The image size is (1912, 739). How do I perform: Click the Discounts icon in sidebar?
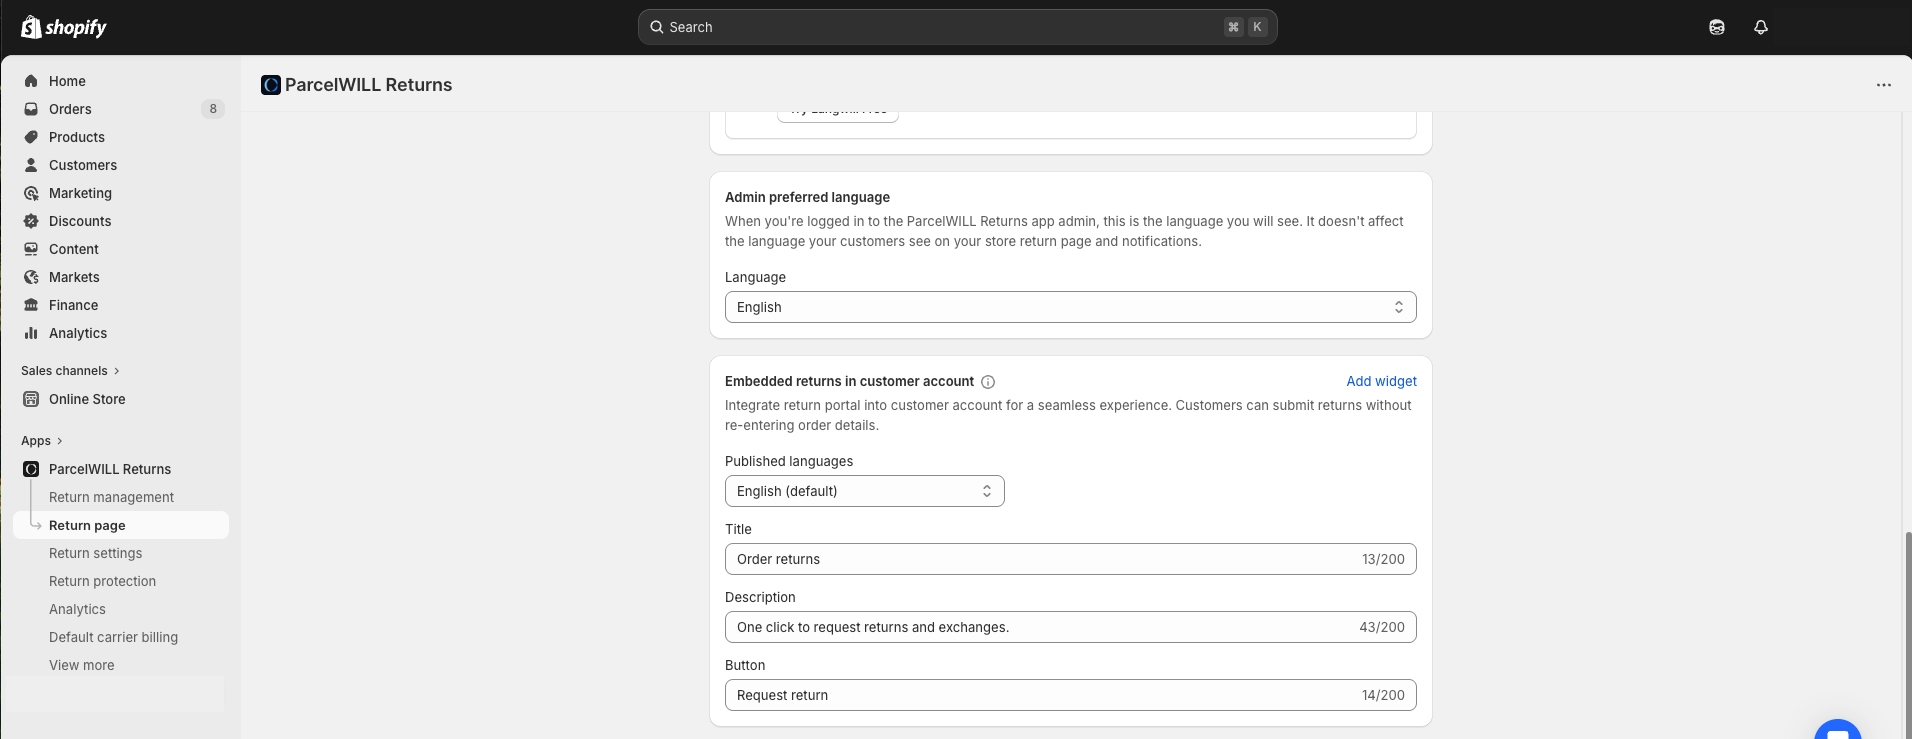pyautogui.click(x=31, y=221)
